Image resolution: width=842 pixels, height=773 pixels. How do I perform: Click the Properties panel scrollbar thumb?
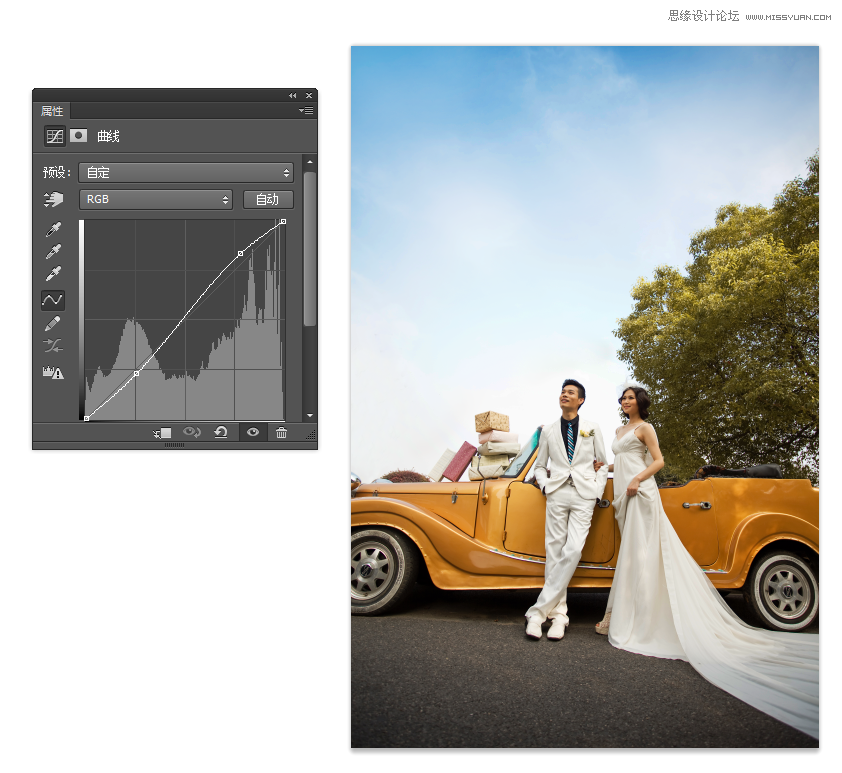point(310,249)
